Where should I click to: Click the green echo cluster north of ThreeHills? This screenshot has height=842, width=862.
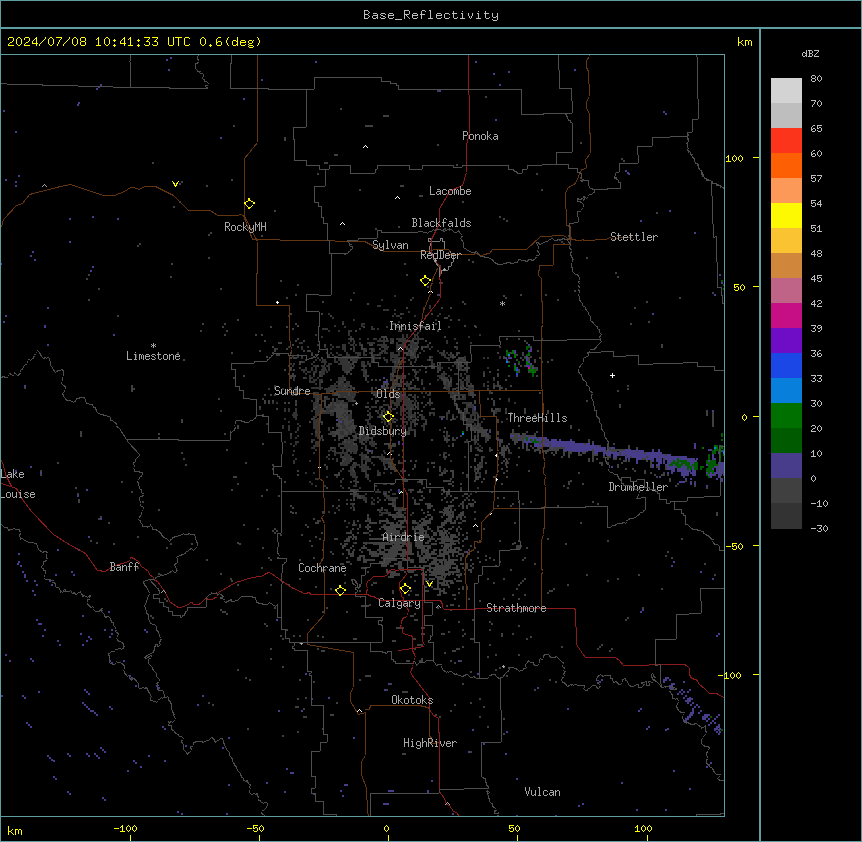(x=521, y=361)
